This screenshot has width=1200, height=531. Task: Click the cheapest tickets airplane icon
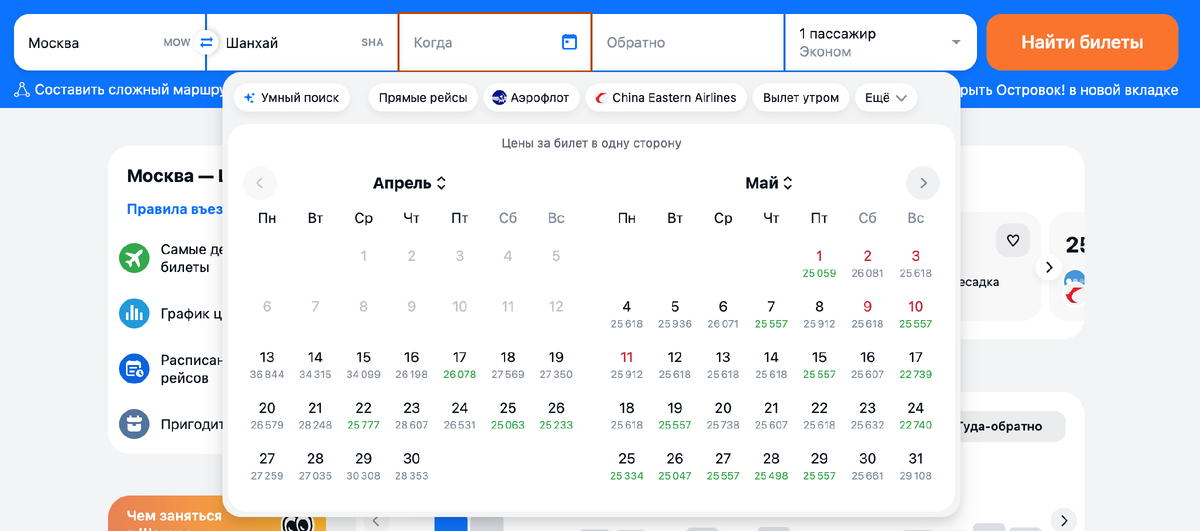(134, 258)
